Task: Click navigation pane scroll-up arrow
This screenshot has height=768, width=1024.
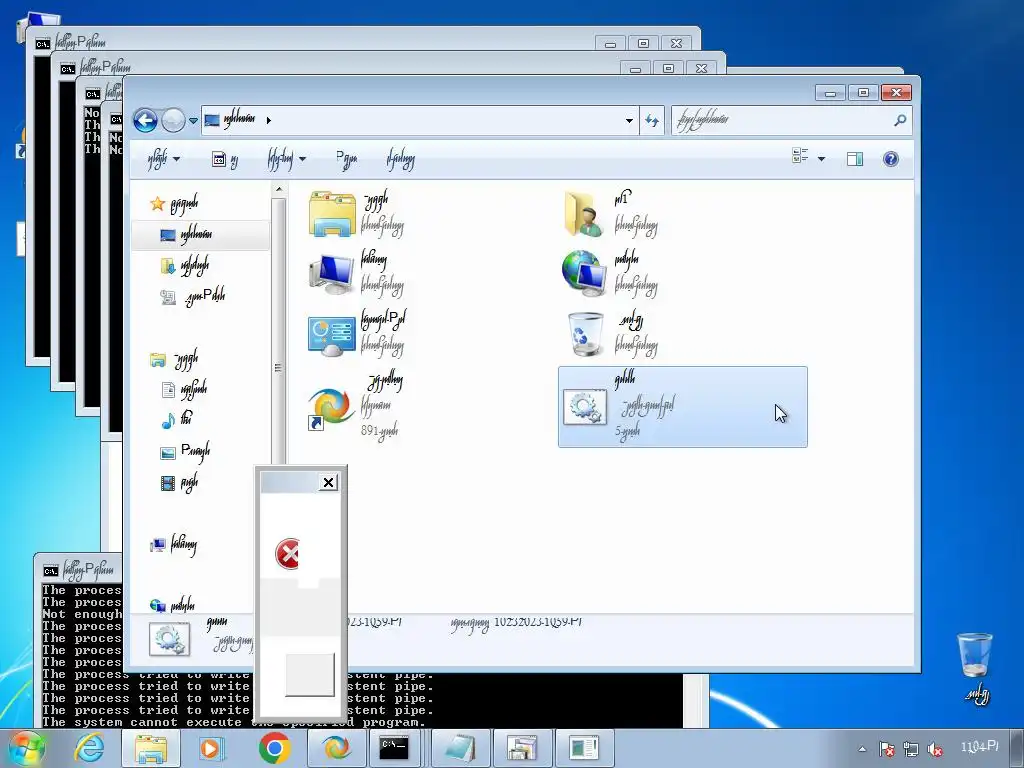Action: [279, 190]
